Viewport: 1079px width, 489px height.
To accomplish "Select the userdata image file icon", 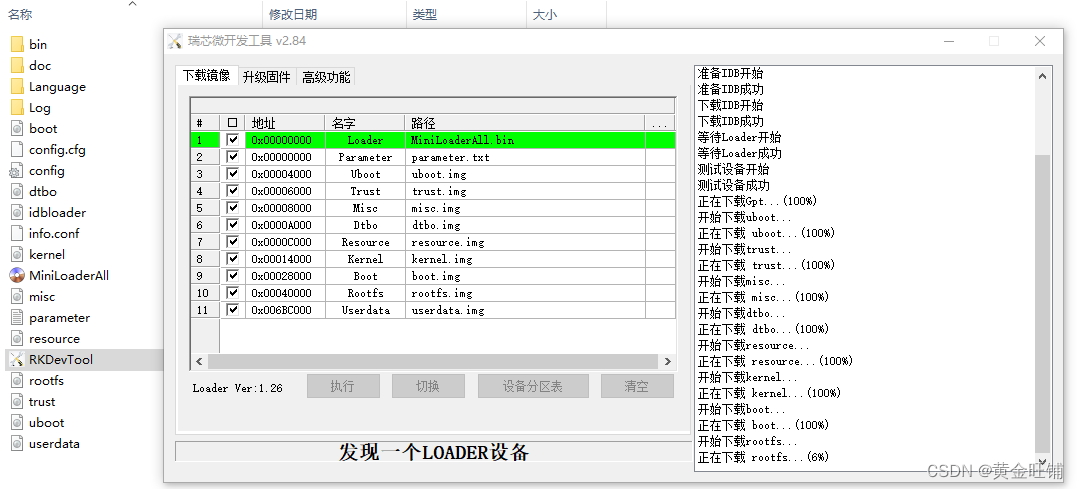I will point(16,443).
